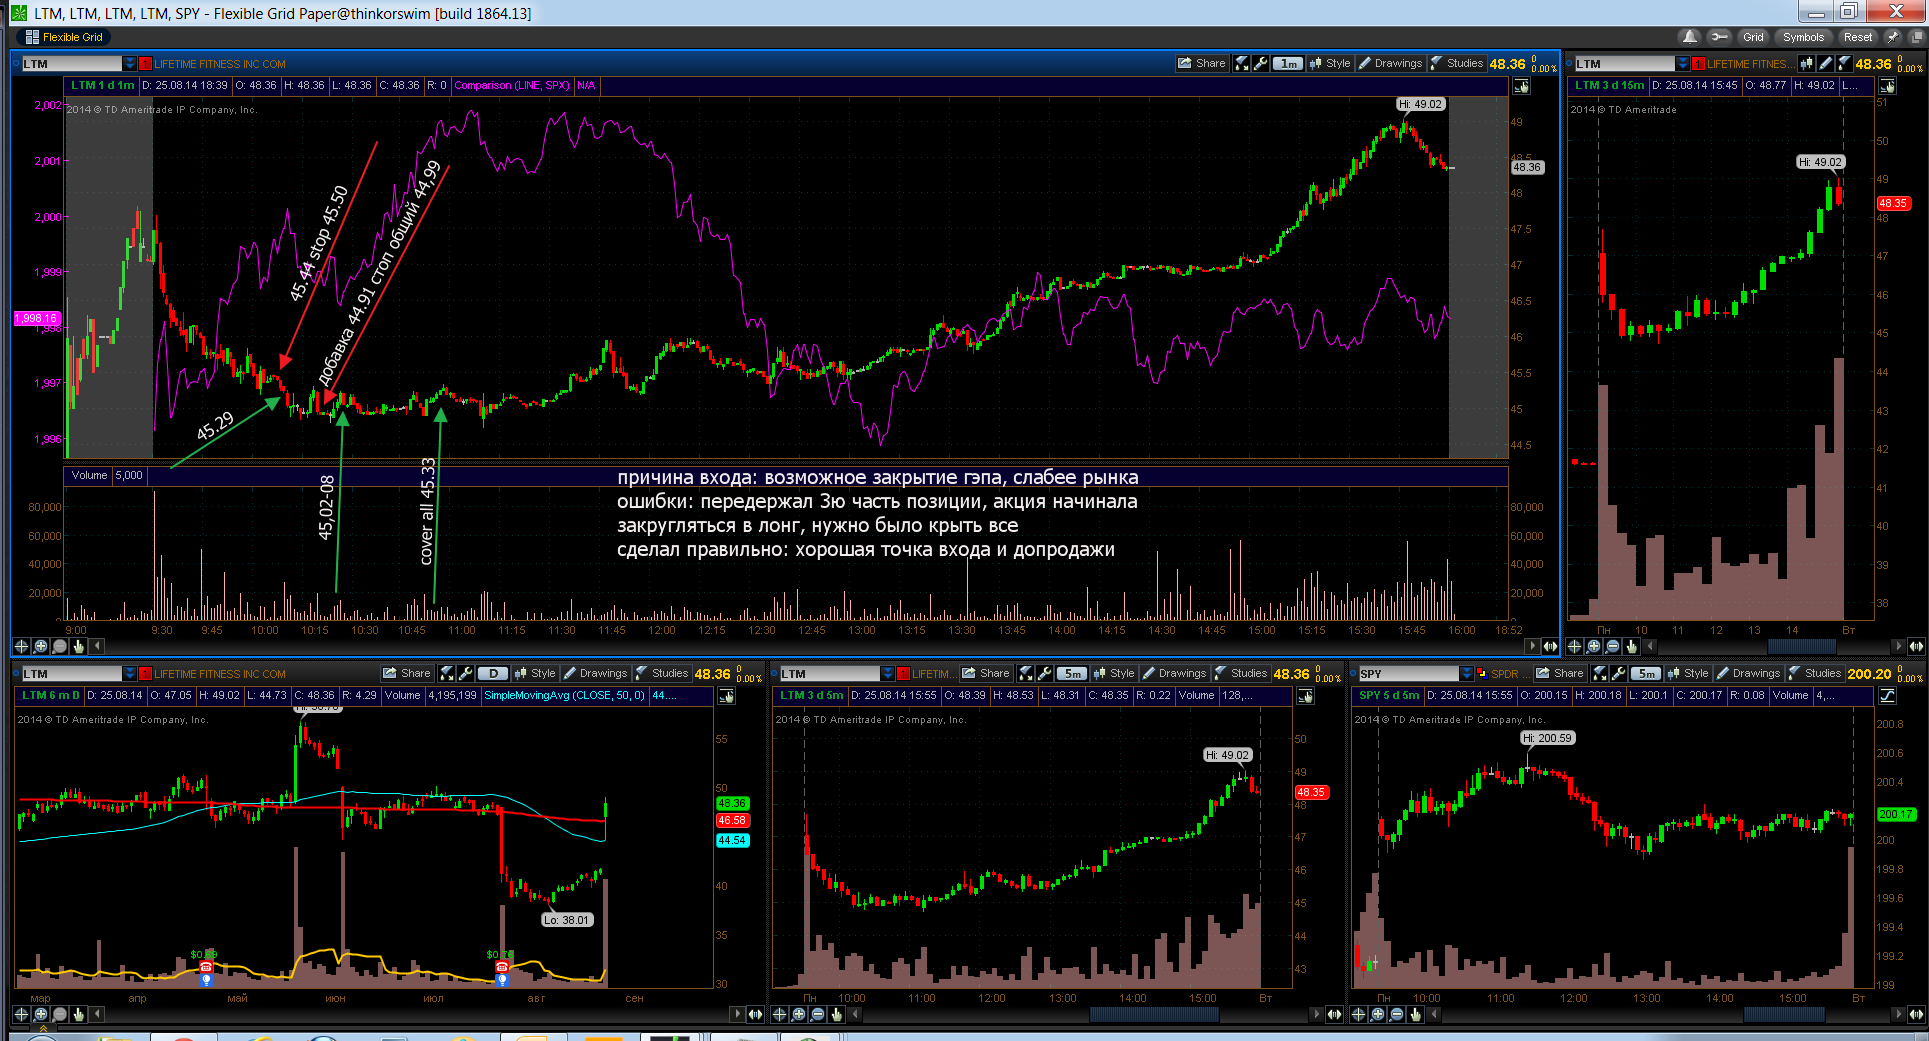
Task: Expand symbol dropdown on daily LTM chart
Action: click(129, 674)
